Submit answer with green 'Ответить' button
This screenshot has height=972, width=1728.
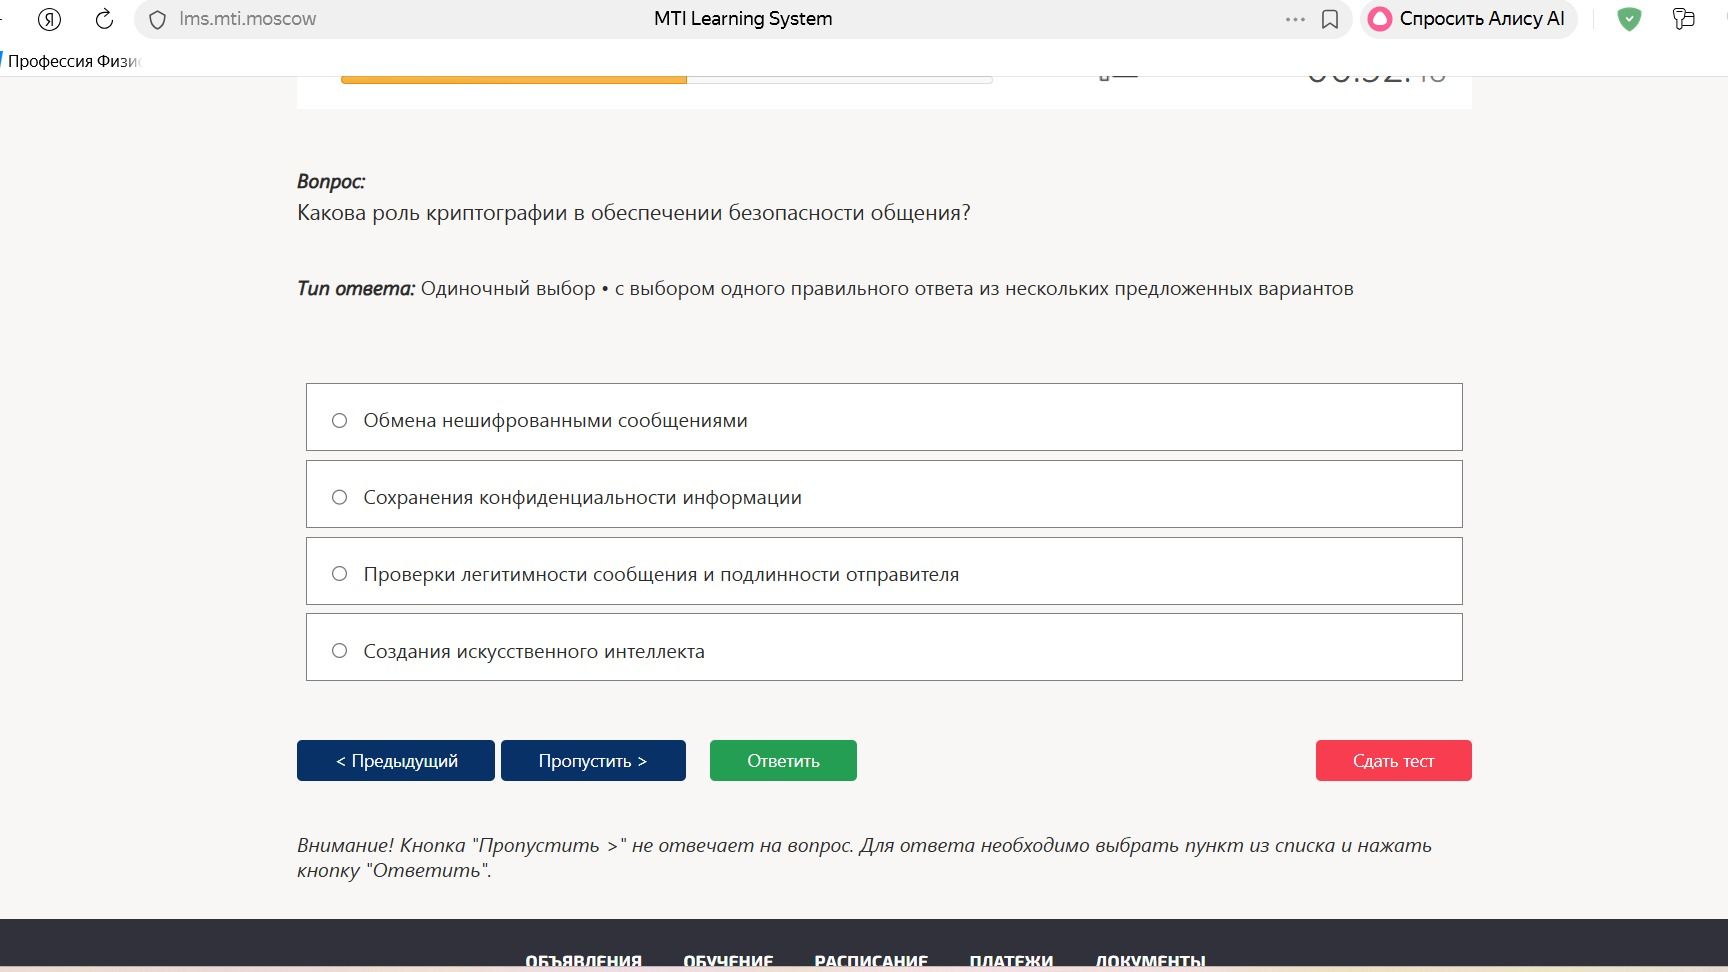(x=783, y=760)
